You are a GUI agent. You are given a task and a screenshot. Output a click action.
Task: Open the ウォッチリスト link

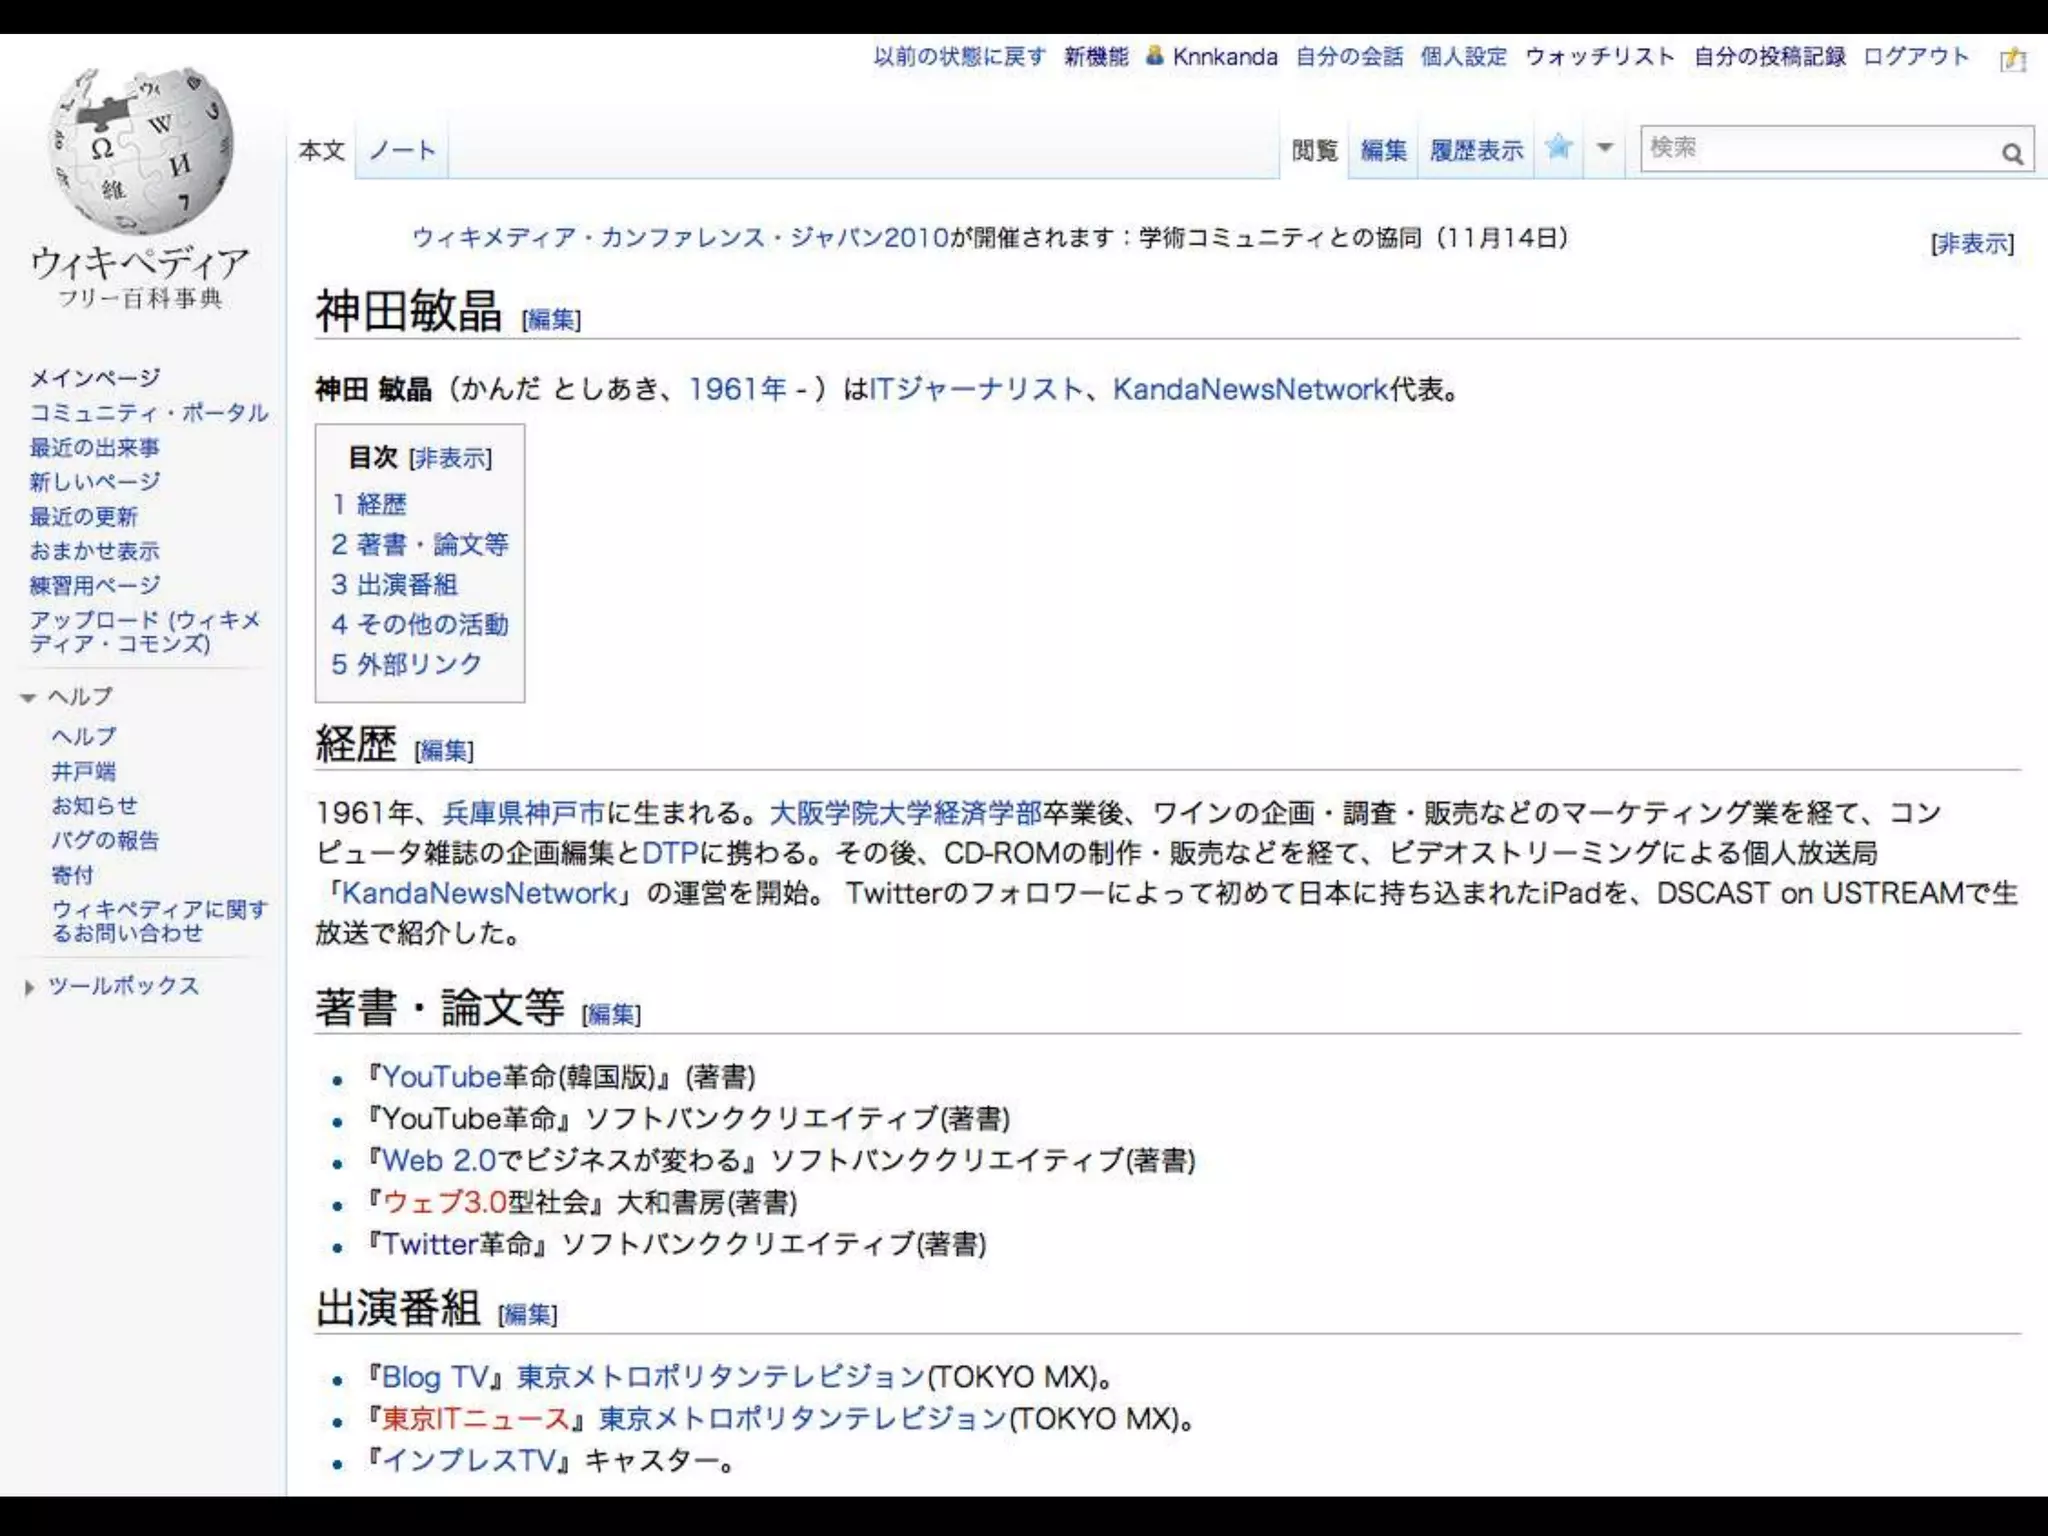(1599, 56)
